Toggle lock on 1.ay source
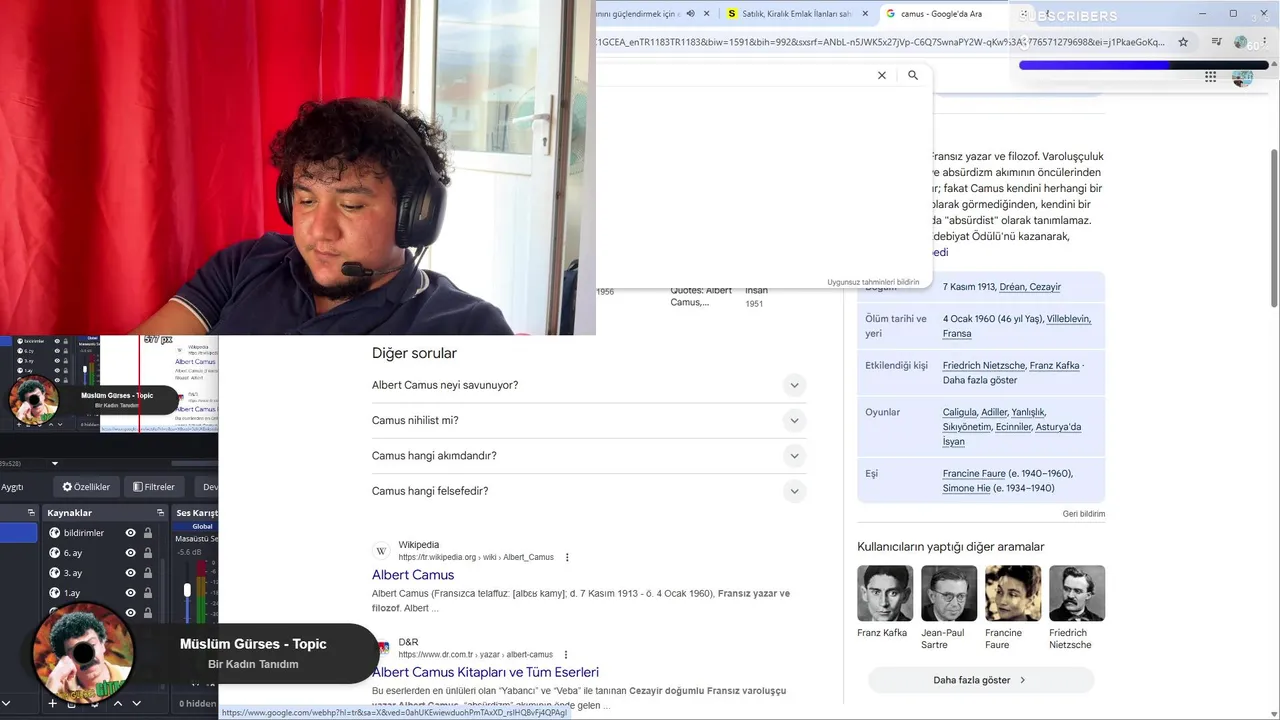 [x=148, y=593]
